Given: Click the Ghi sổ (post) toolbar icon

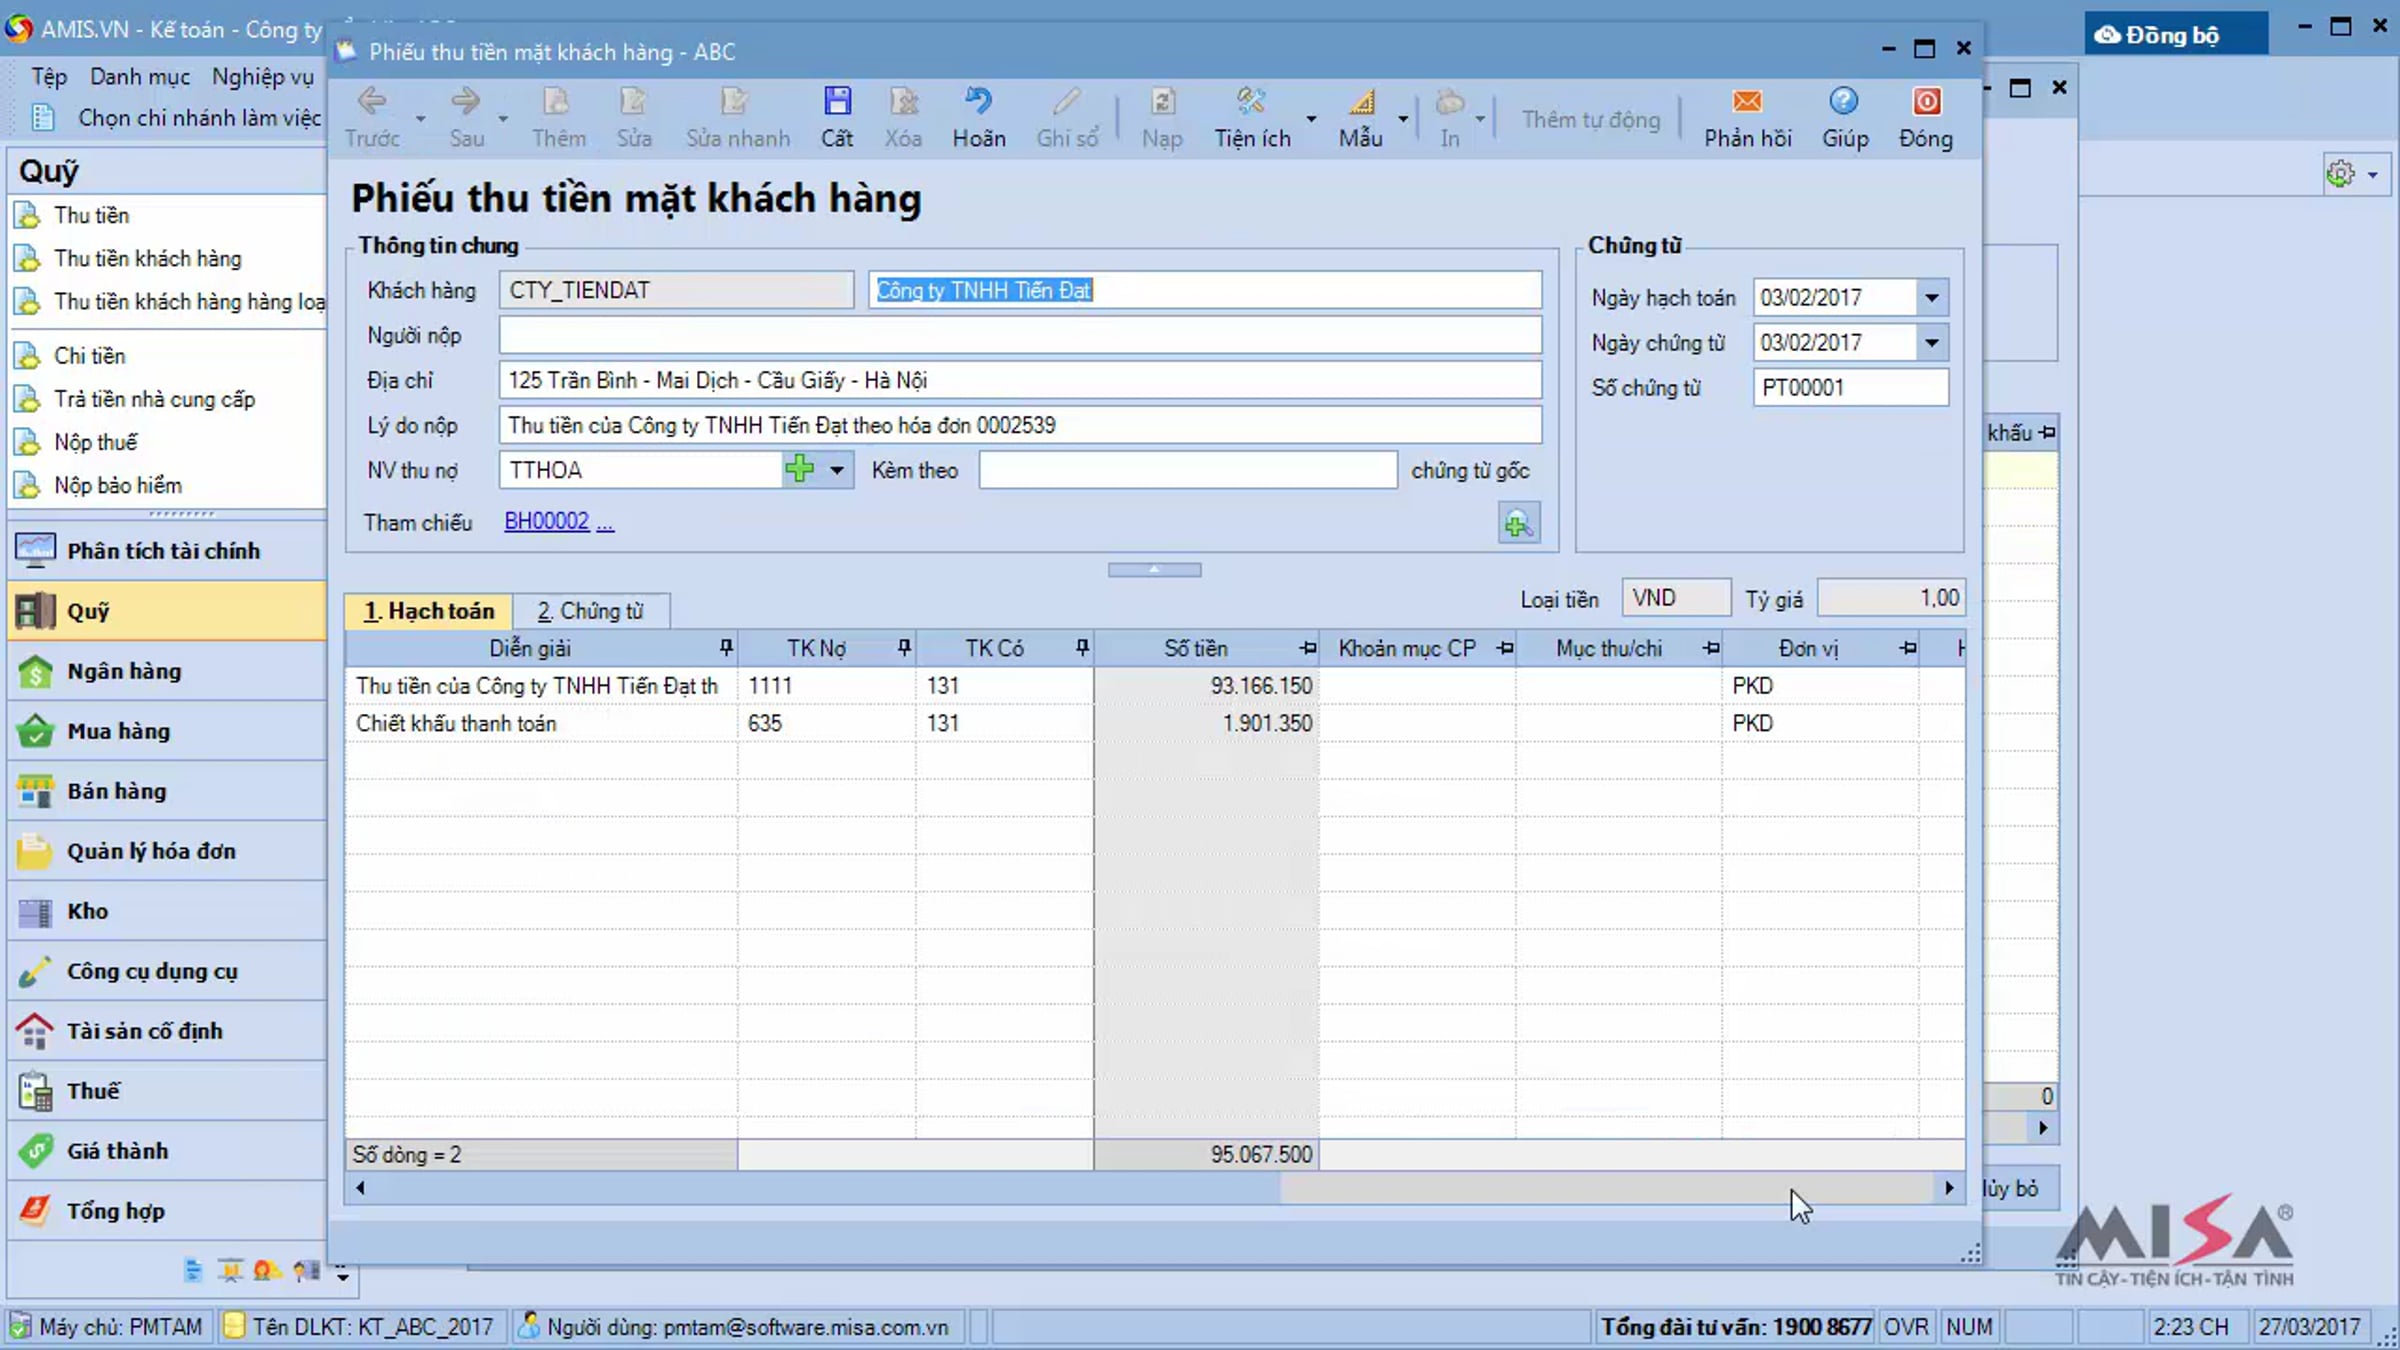Looking at the screenshot, I should pos(1066,102).
